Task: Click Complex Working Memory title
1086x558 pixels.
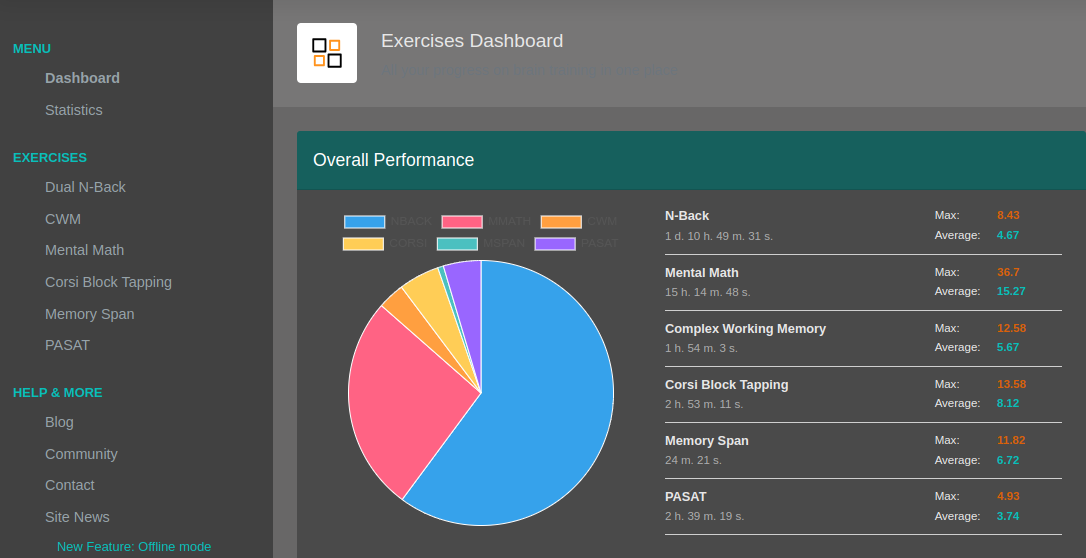Action: point(745,328)
